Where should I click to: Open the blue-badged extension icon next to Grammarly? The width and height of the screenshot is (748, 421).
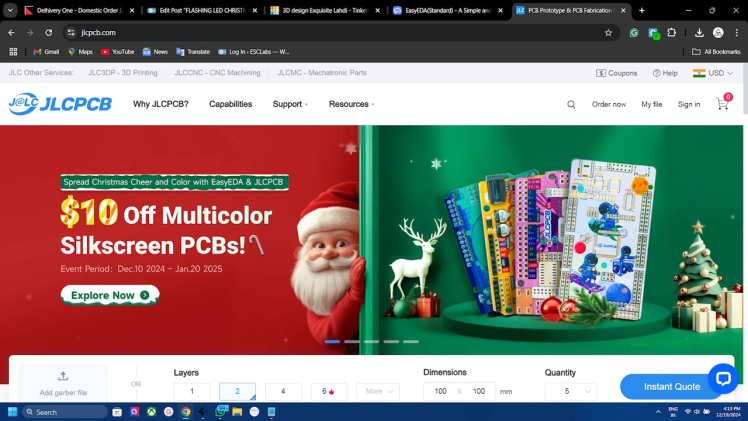pyautogui.click(x=654, y=33)
